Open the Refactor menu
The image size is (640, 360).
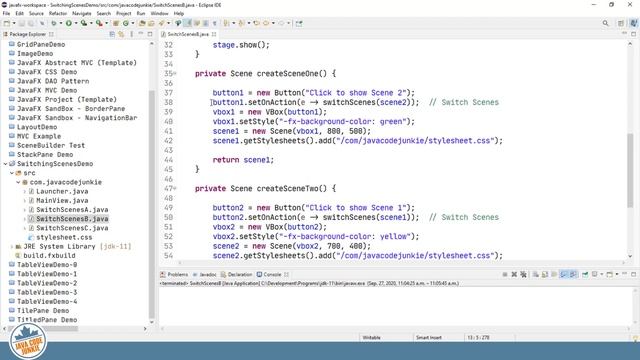point(58,13)
